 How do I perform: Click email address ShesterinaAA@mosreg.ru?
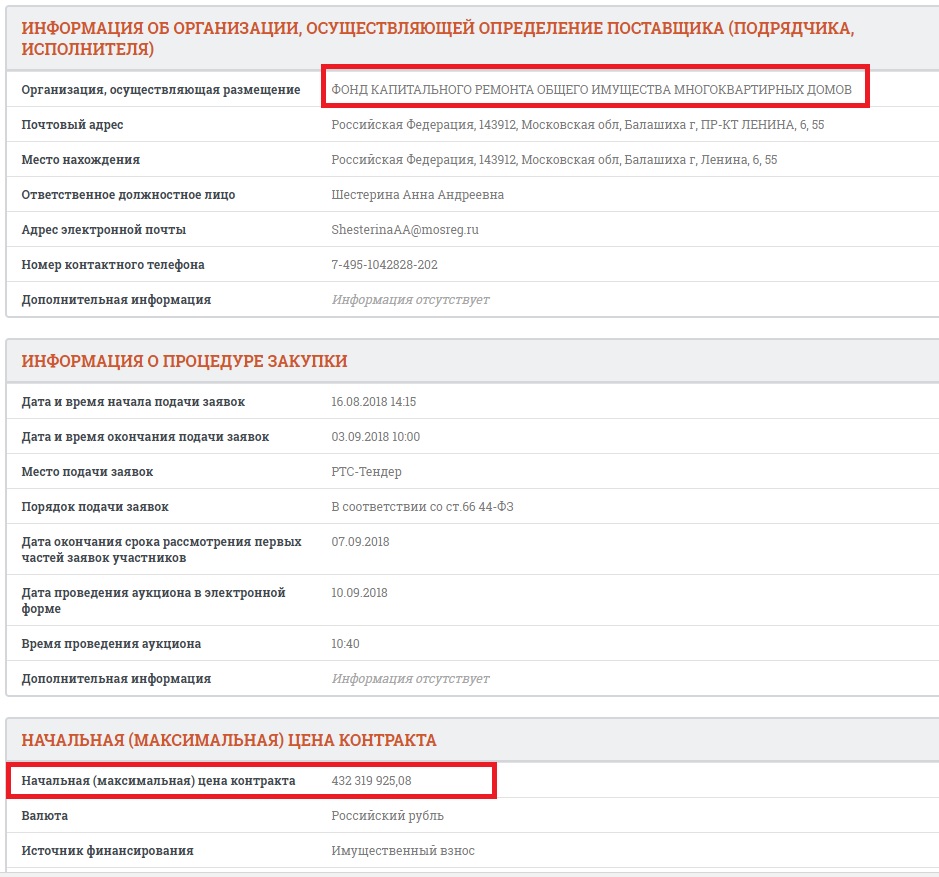[405, 230]
